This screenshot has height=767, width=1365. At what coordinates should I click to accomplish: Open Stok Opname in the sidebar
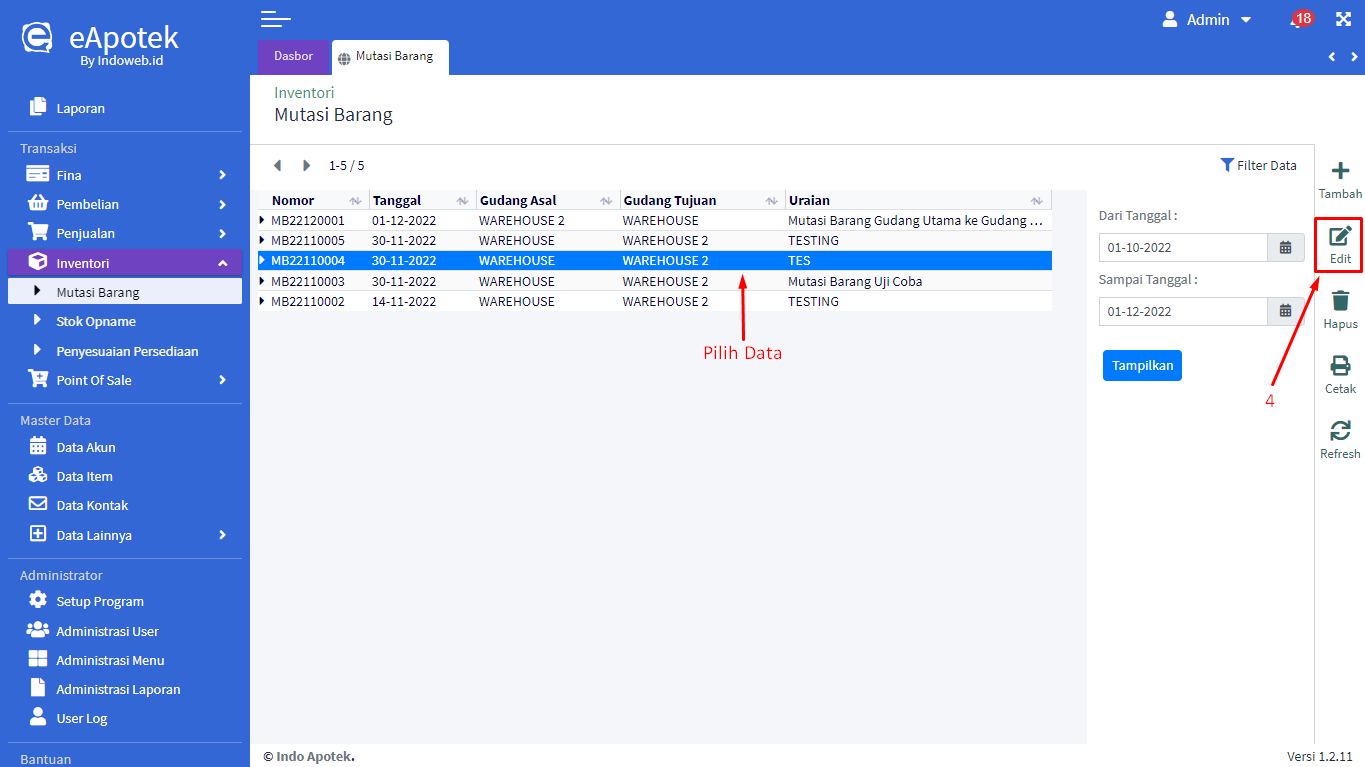96,322
